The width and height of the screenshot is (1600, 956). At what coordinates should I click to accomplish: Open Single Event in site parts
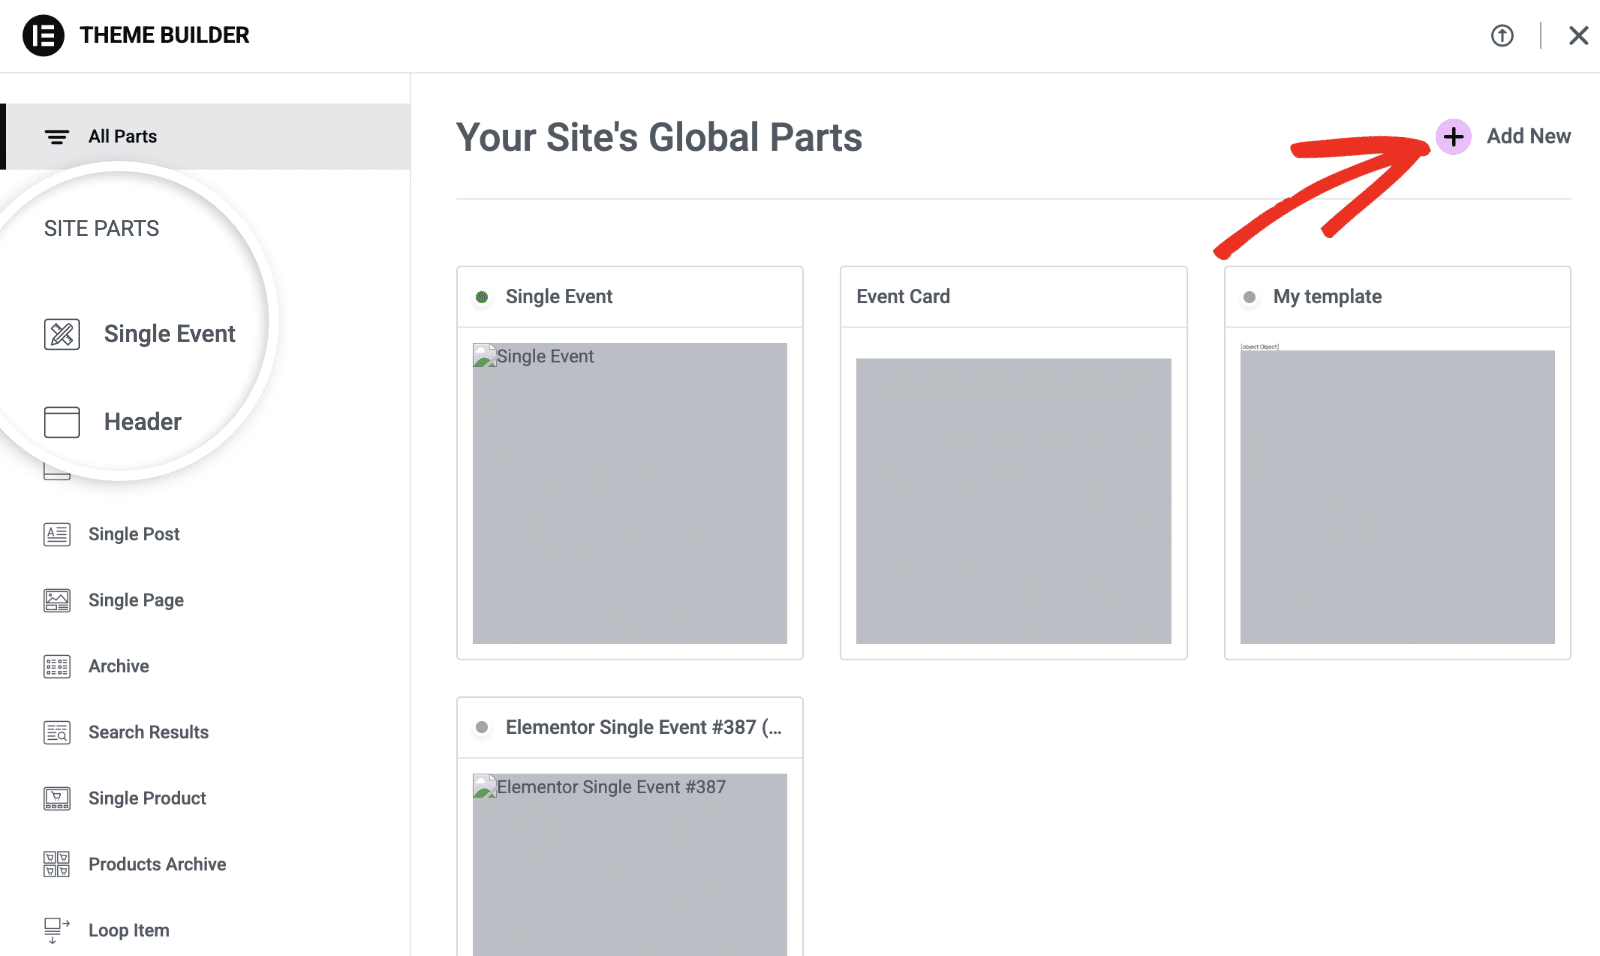tap(170, 334)
